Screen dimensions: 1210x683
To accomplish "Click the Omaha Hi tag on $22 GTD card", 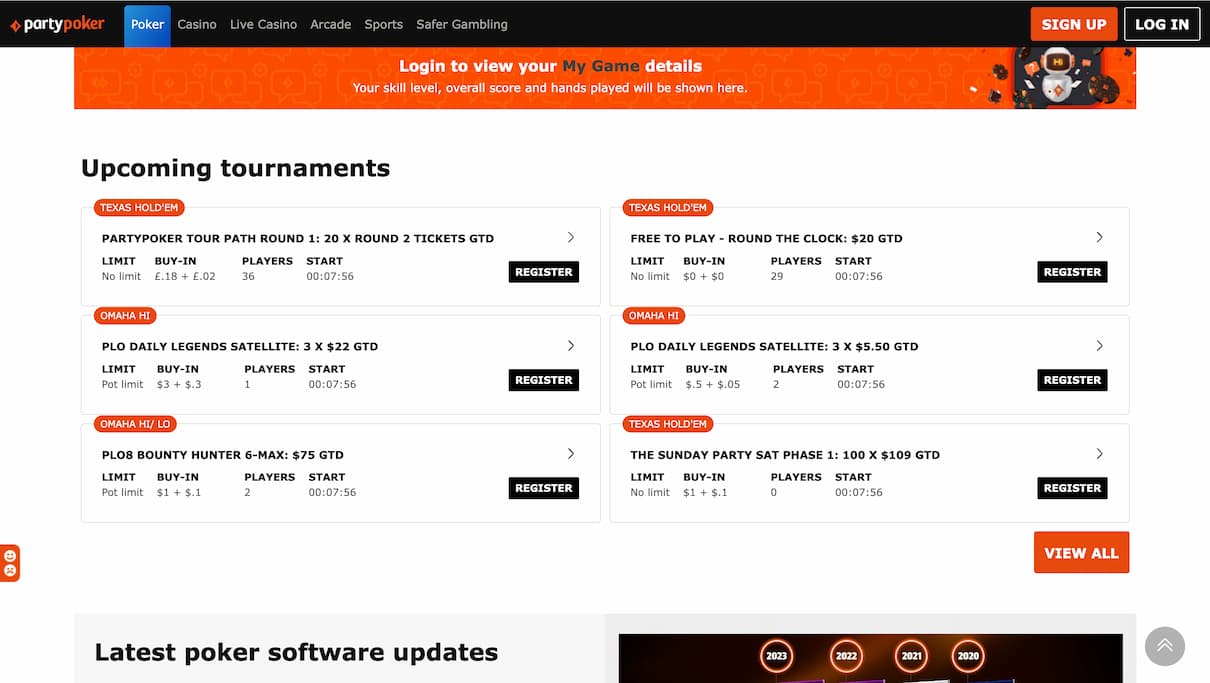I will [125, 316].
